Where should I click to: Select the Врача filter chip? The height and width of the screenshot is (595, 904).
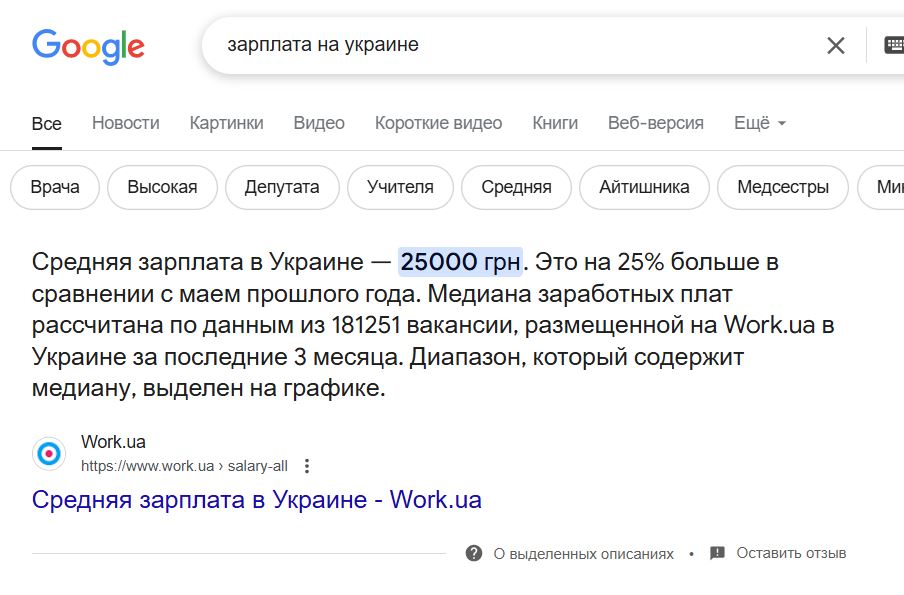(55, 187)
